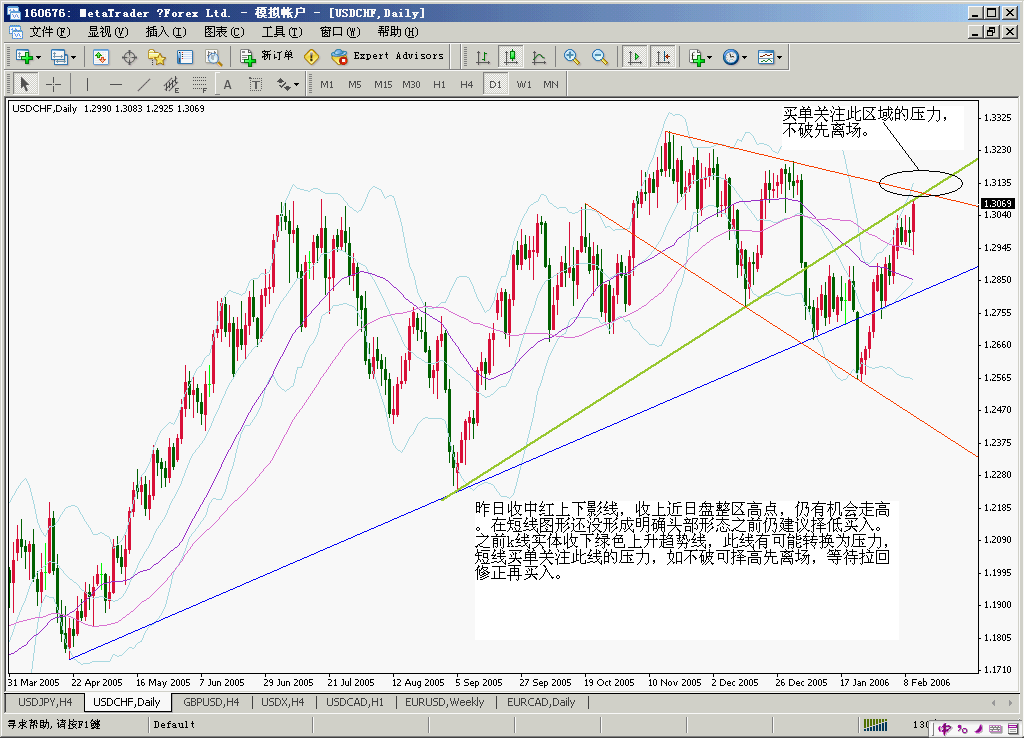
Task: Open the New Chart dropdown arrow
Action: [39, 57]
